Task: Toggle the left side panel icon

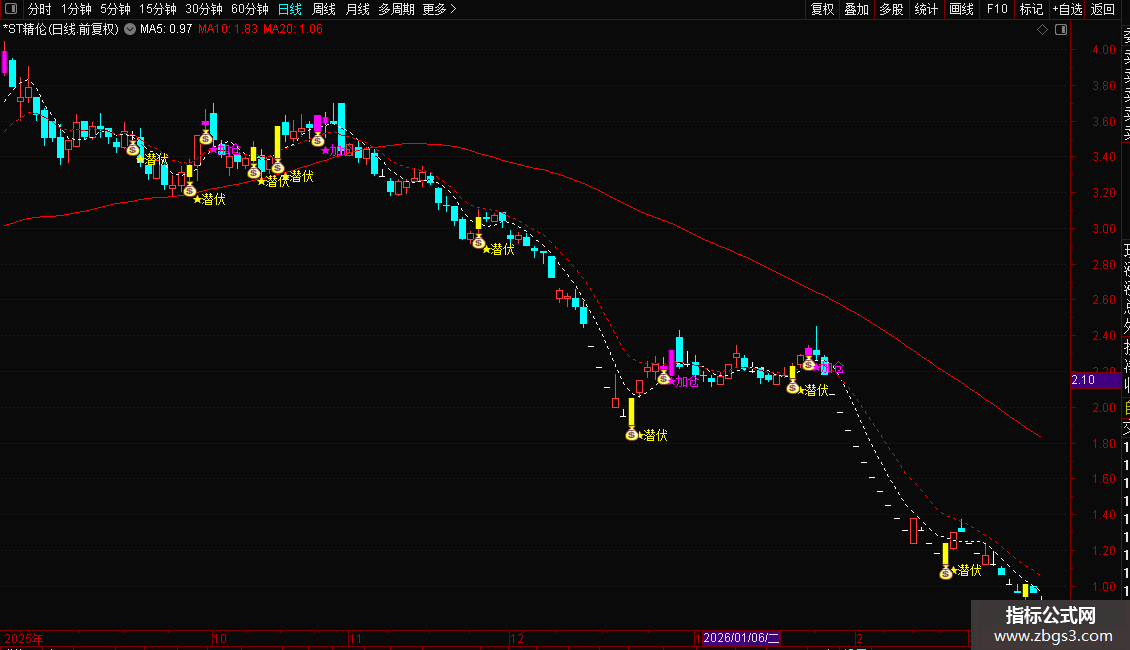Action: pyautogui.click(x=11, y=9)
